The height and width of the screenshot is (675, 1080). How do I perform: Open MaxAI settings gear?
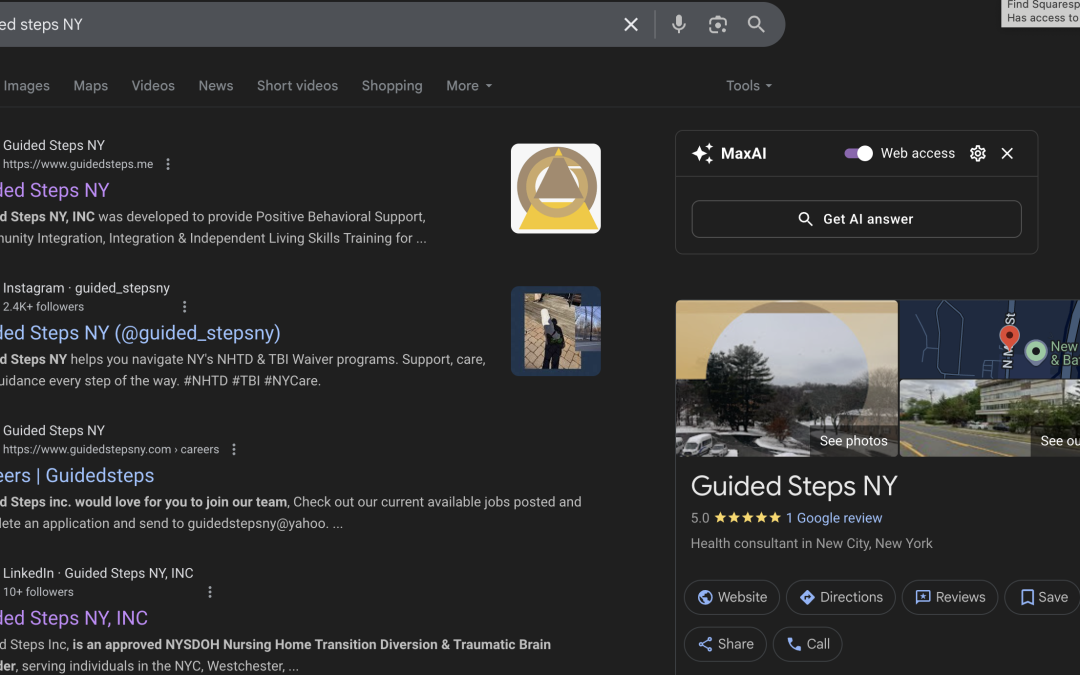pyautogui.click(x=978, y=153)
